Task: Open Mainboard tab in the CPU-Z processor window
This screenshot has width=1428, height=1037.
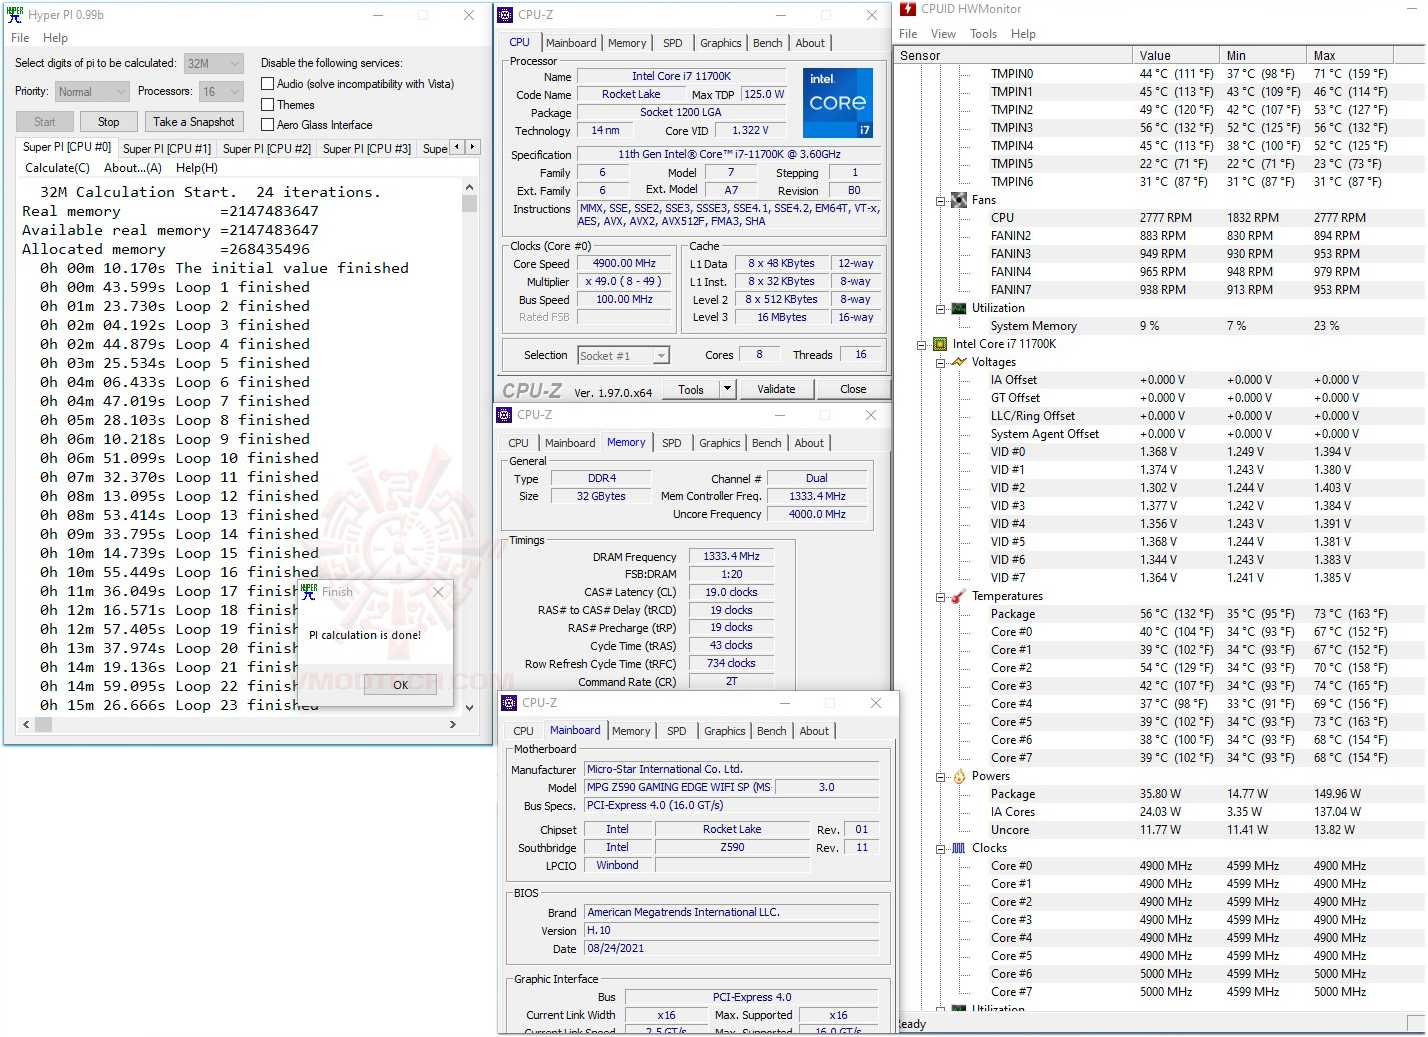Action: (x=571, y=43)
